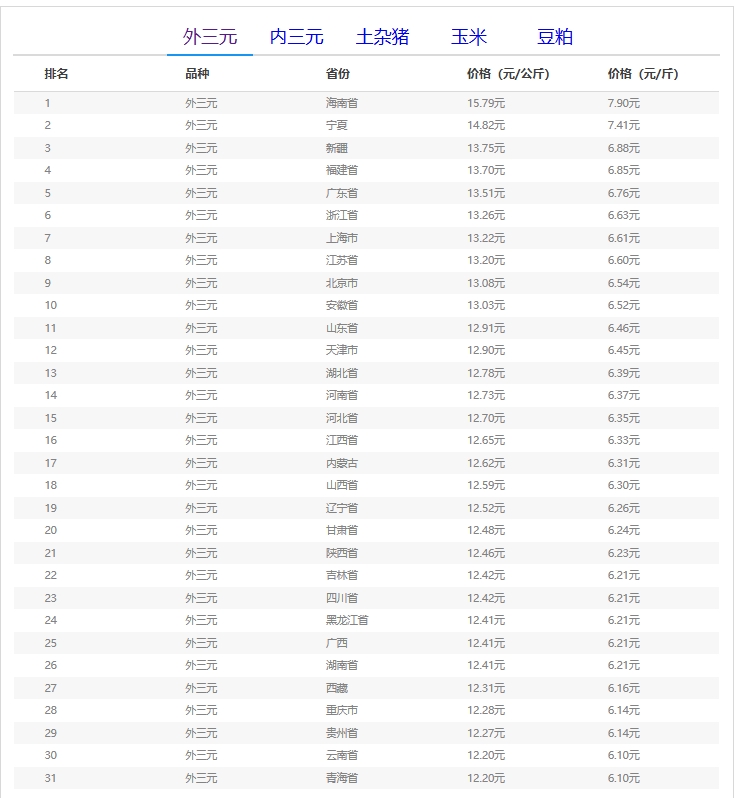Click the 14.82元 price cell
Image resolution: width=742 pixels, height=798 pixels.
tap(486, 125)
